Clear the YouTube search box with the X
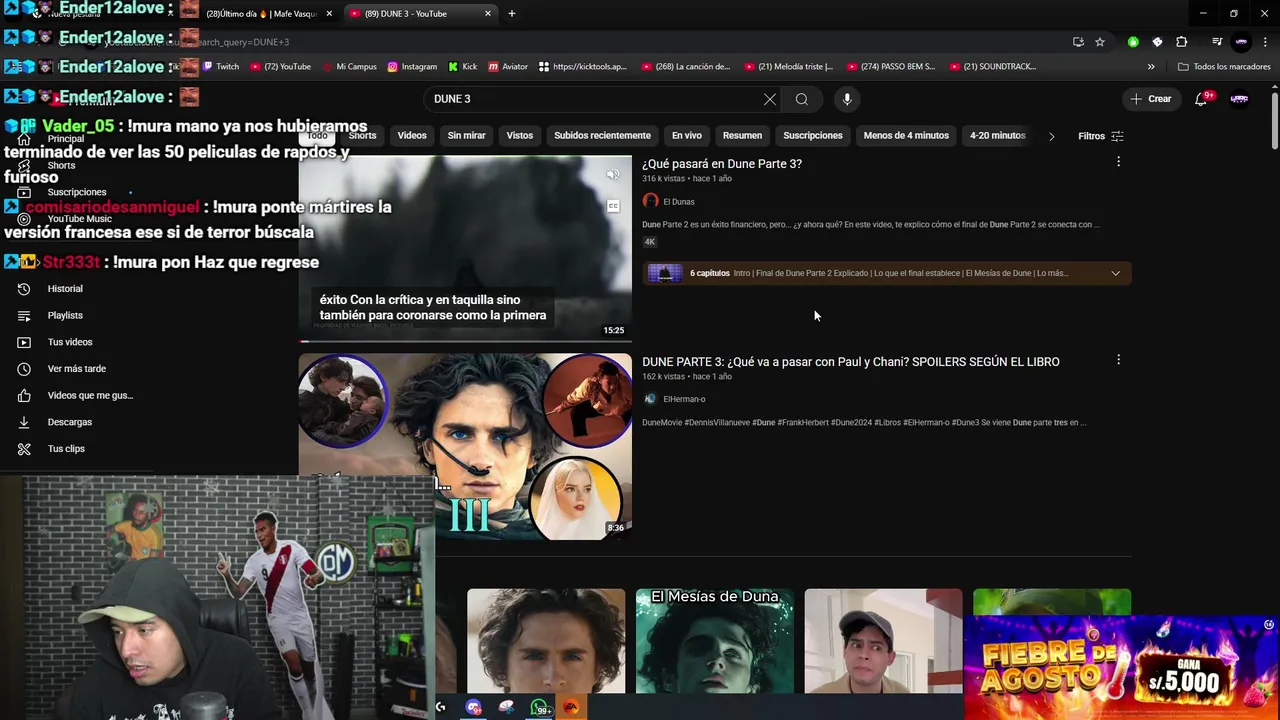 (x=769, y=99)
